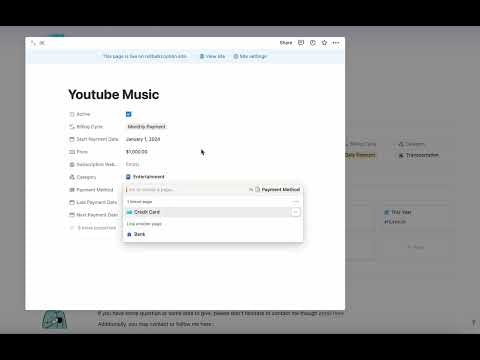Click the avatar illustration in background page

55,320
